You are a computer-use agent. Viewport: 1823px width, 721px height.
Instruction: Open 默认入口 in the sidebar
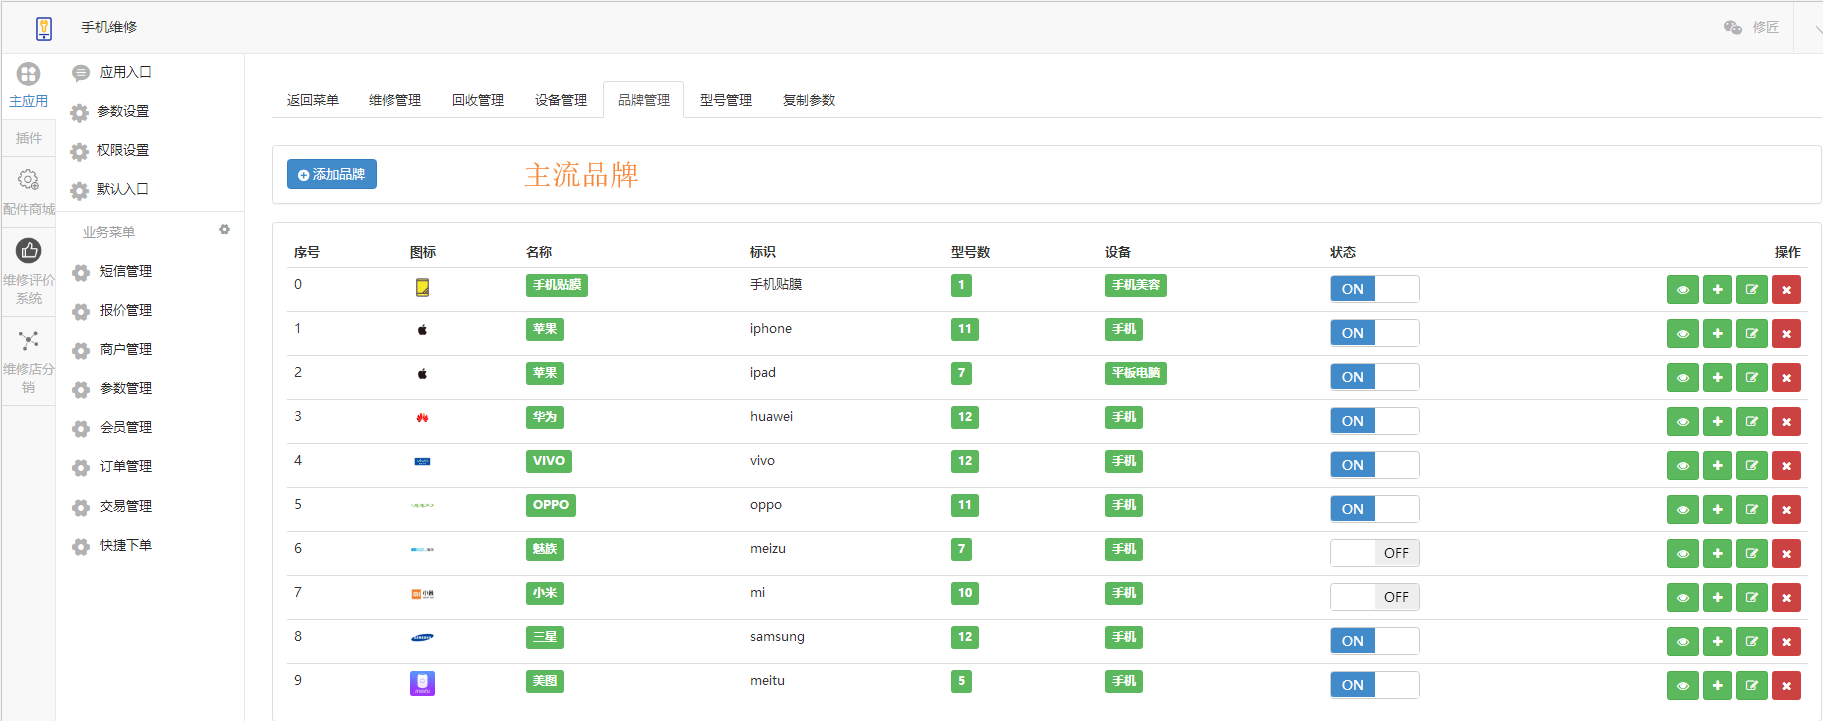[x=123, y=189]
